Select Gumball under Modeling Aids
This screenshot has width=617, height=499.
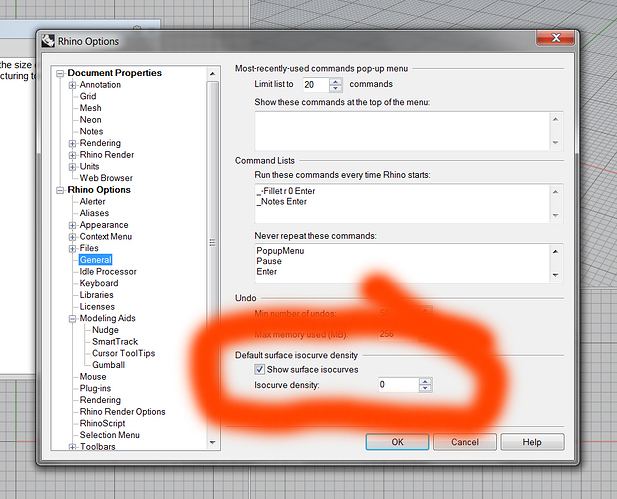tap(108, 365)
